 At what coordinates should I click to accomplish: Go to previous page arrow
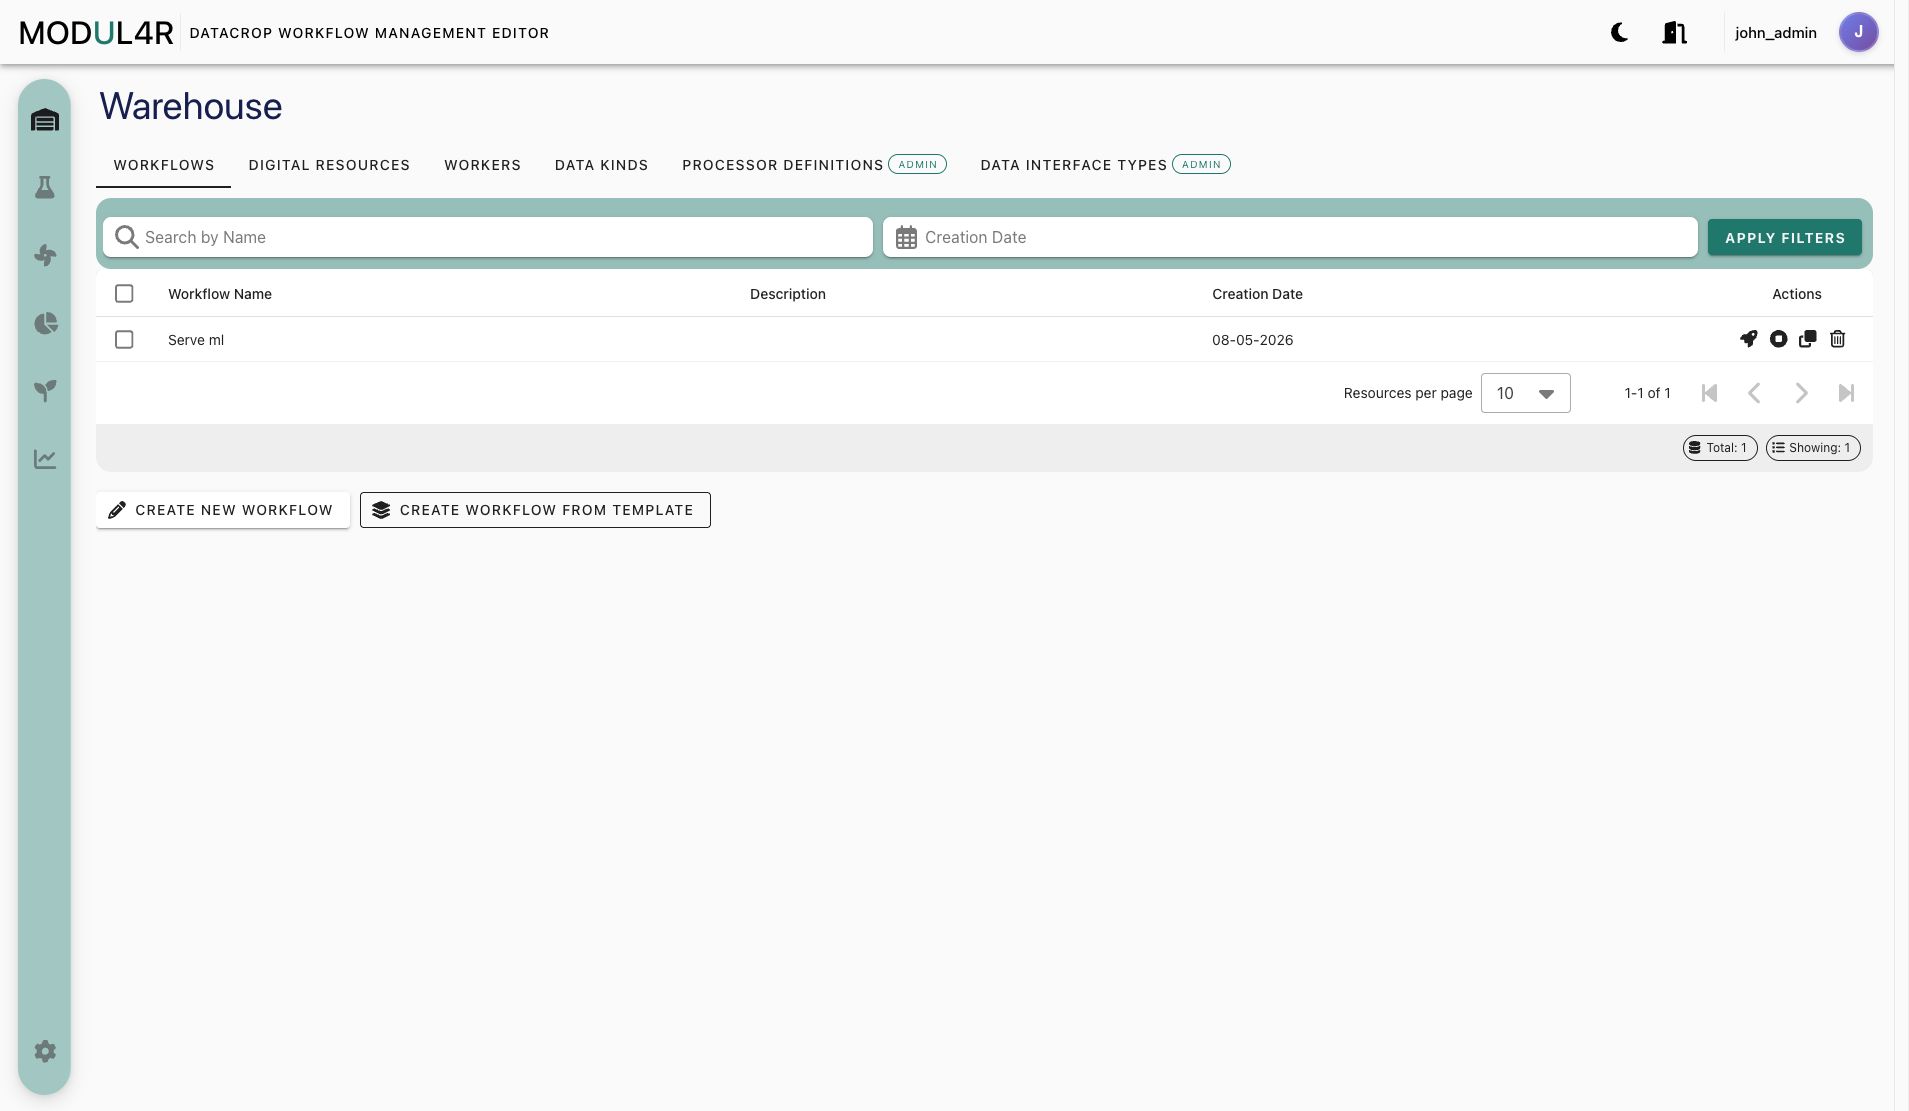point(1754,393)
